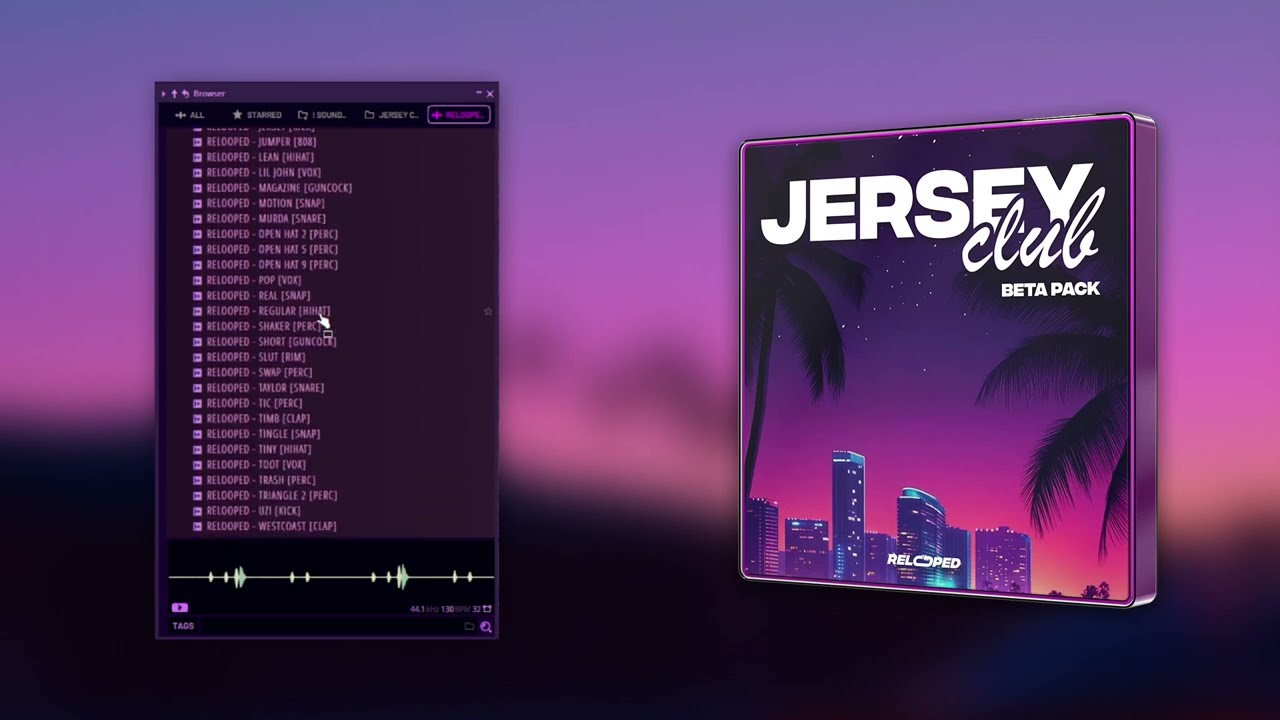Screen dimensions: 1280x720
Task: Select RELOOPED - SWAP [PERC] text
Action: [x=259, y=372]
